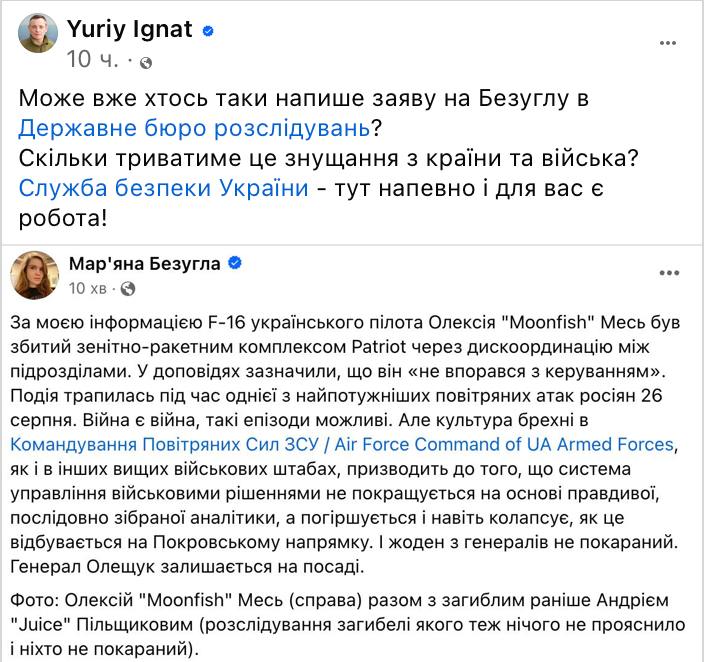Click the globe privacy icon next to "10 хв"

(127, 289)
